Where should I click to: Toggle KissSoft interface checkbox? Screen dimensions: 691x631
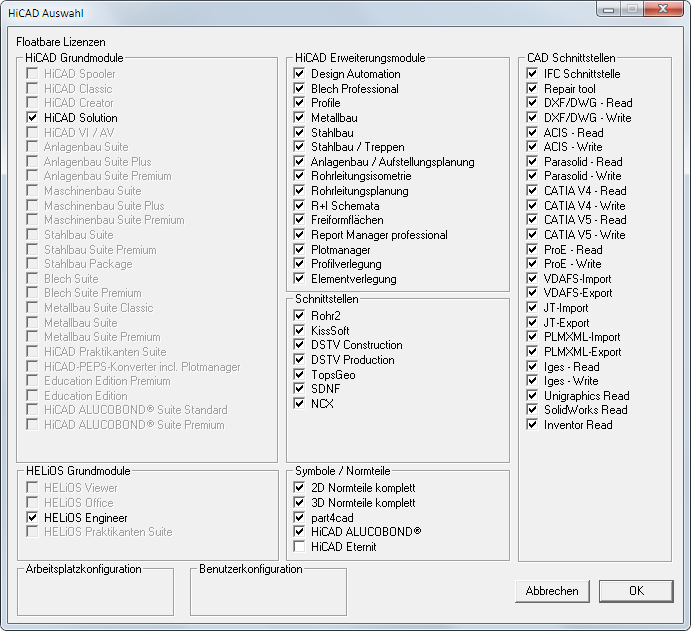(299, 330)
